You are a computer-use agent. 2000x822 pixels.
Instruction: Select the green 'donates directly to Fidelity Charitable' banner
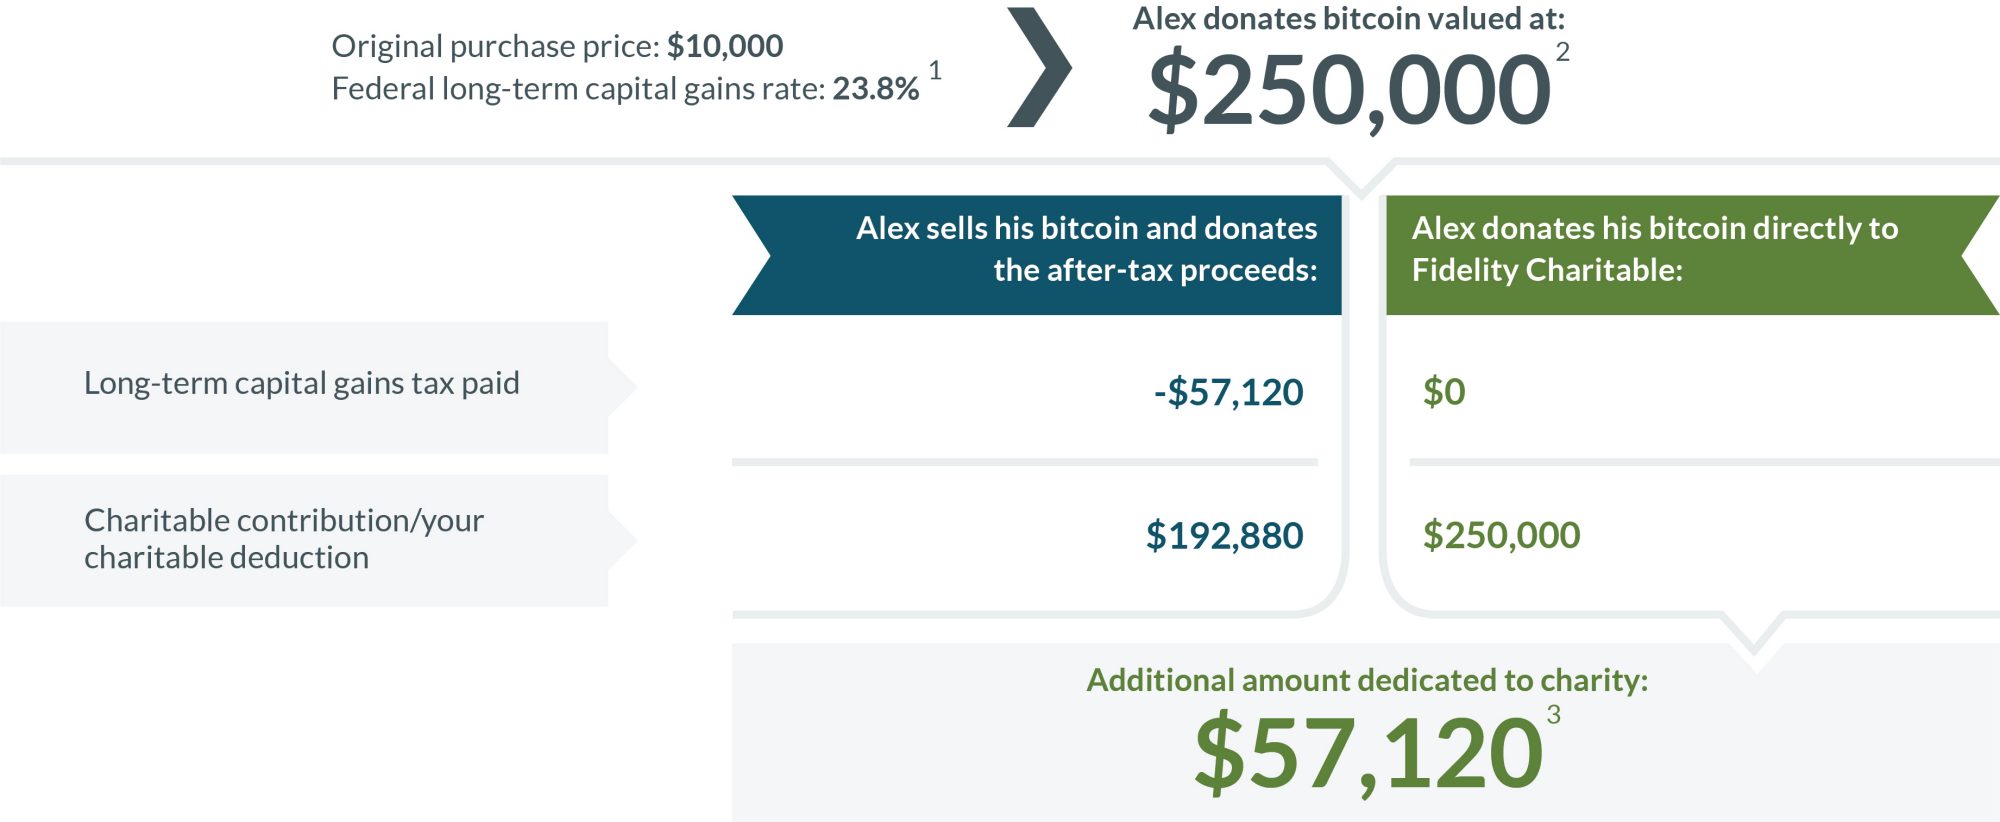tap(1692, 255)
